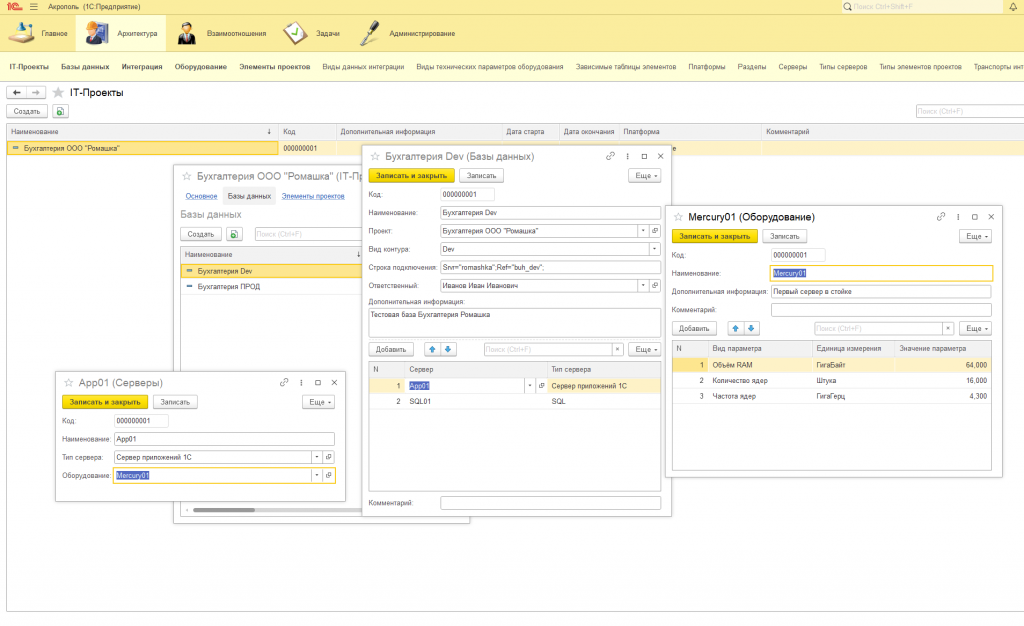Screen dimensions: 1024x626
Task: Open Тип сервера value icon in App01
Action: pyautogui.click(x=328, y=458)
